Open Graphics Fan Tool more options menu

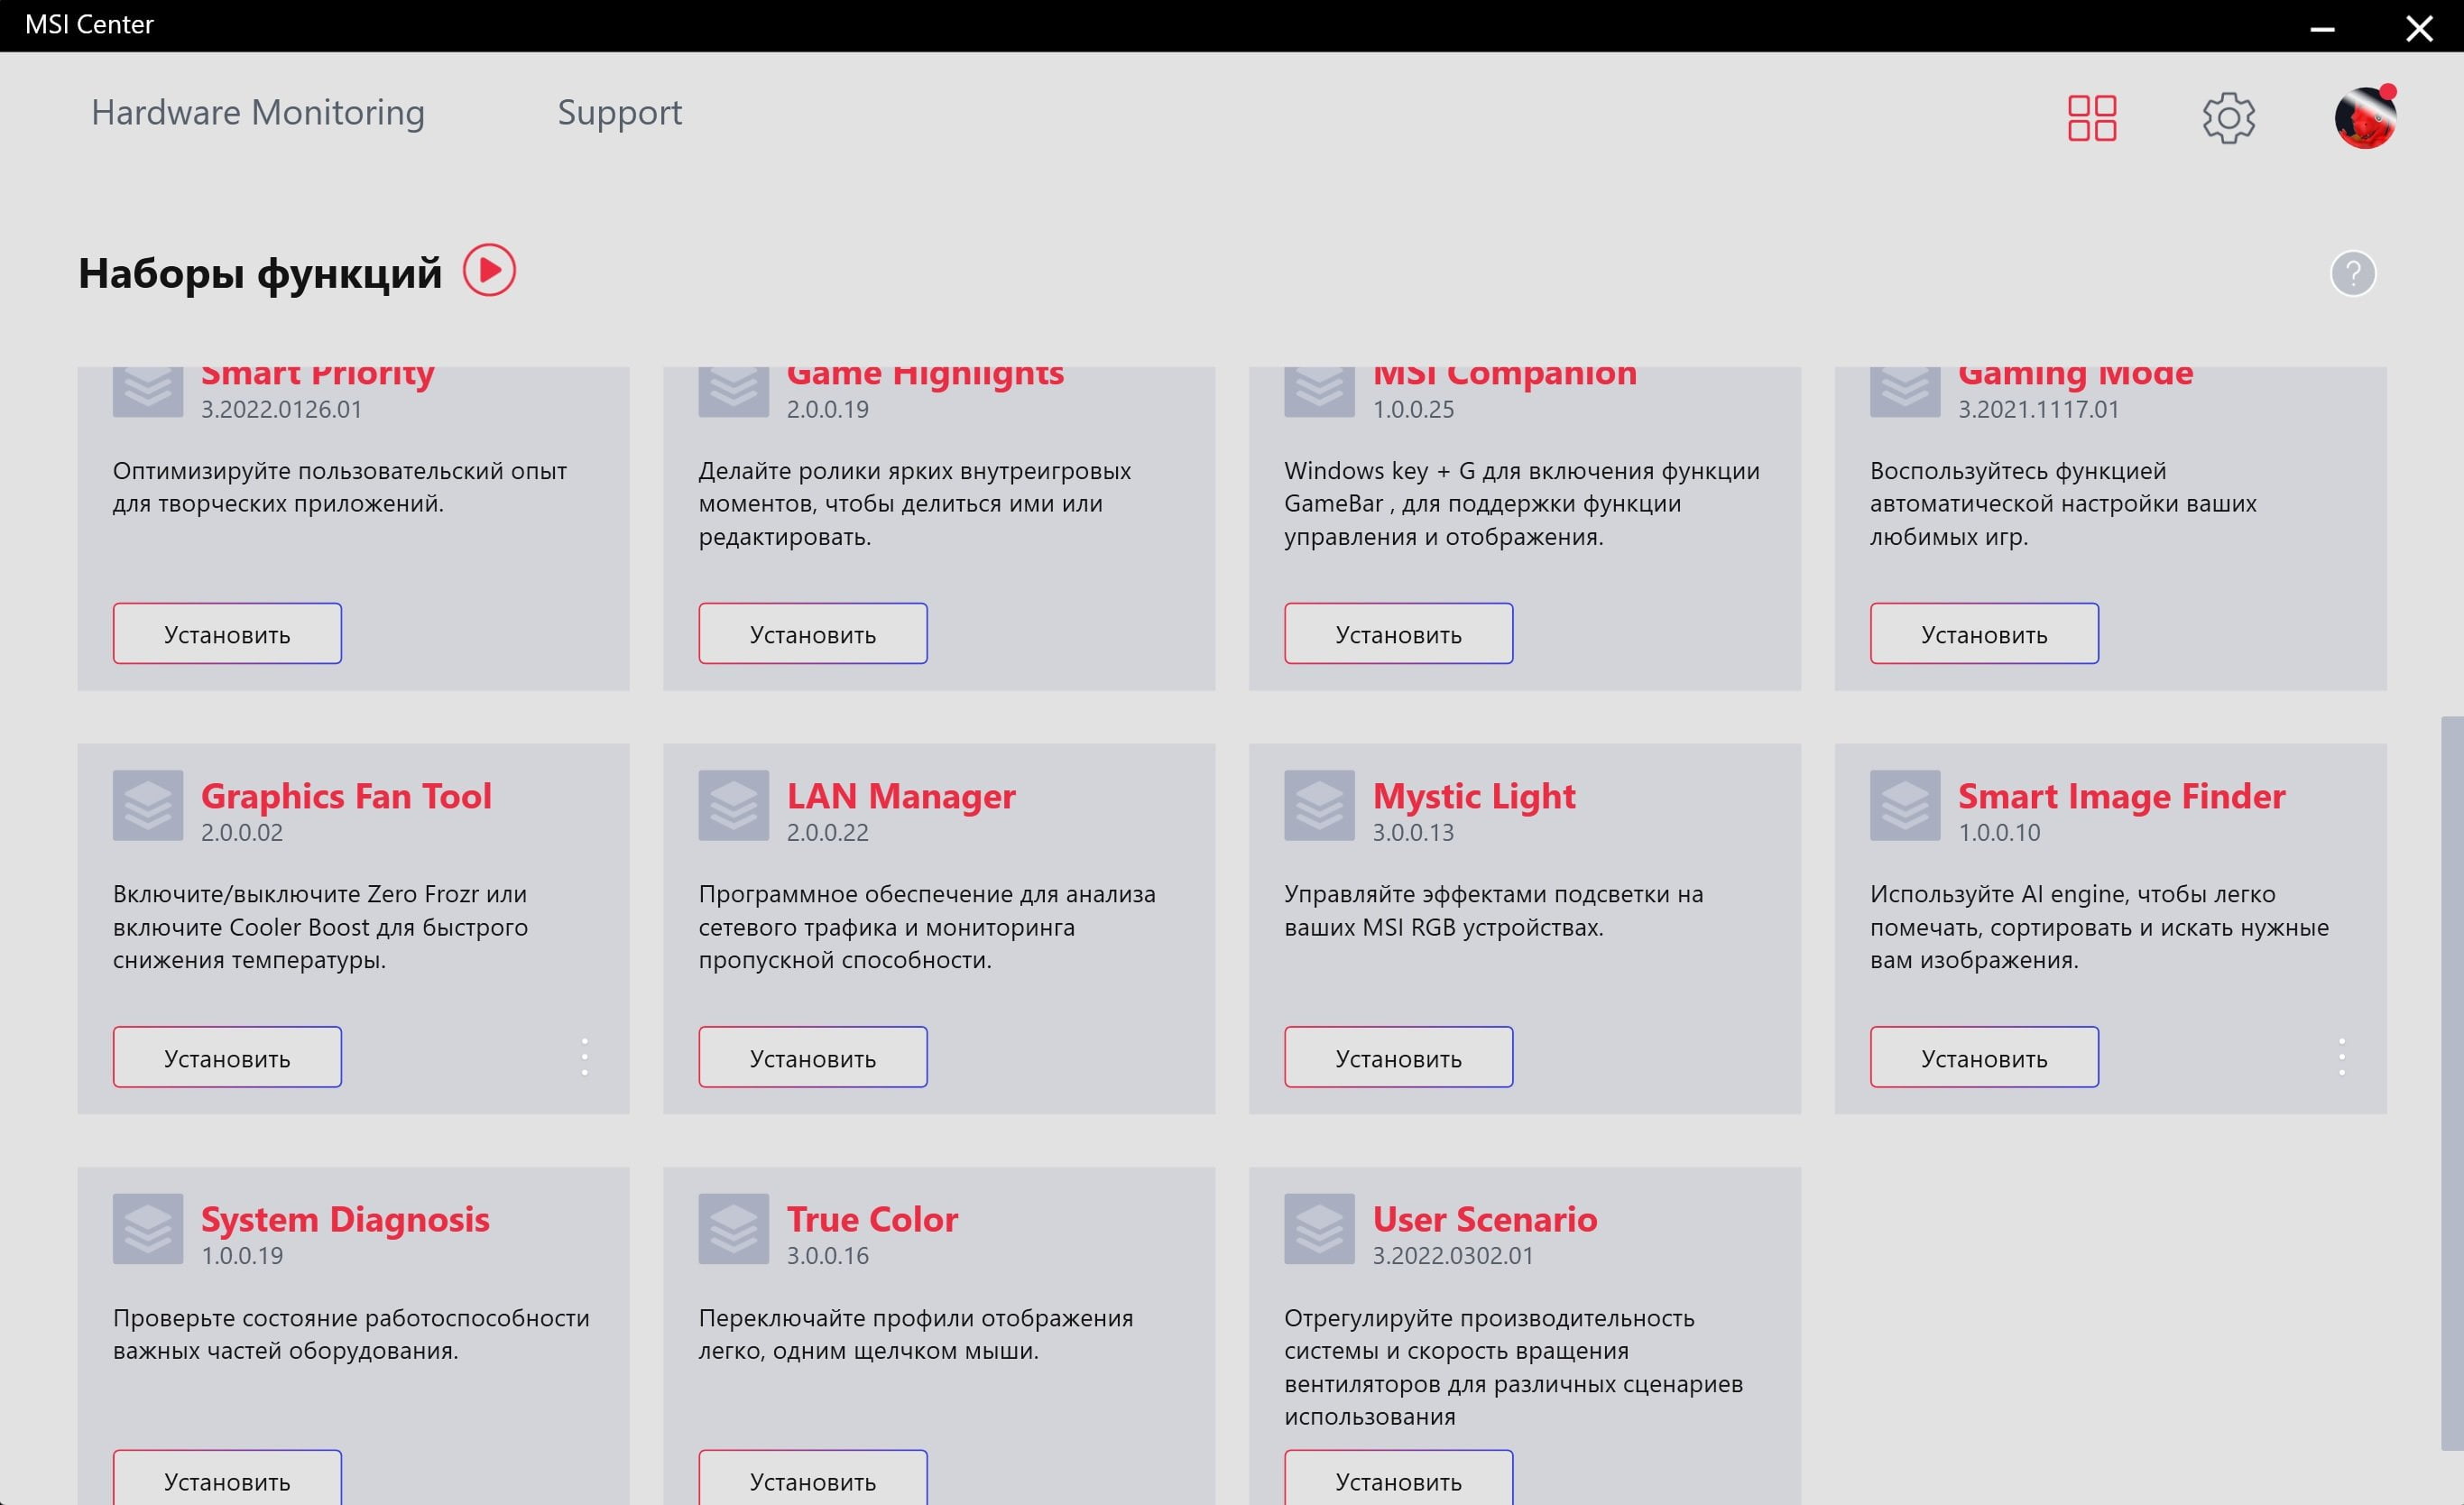coord(585,1057)
